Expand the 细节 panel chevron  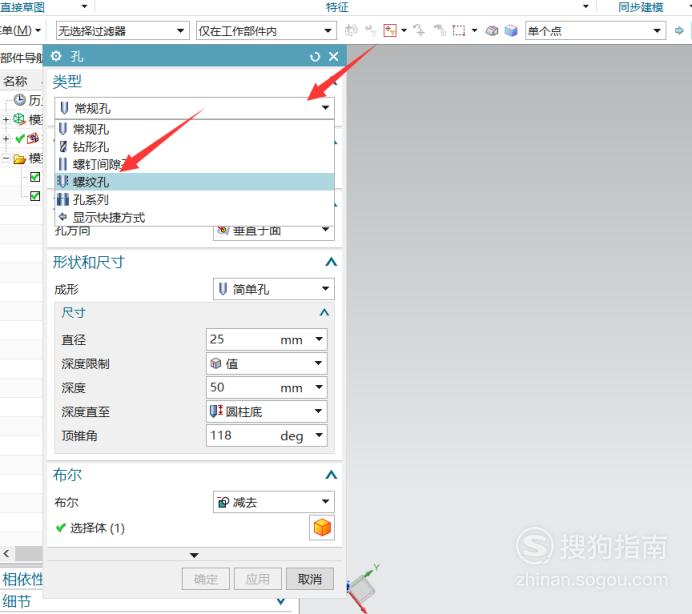[x=281, y=601]
